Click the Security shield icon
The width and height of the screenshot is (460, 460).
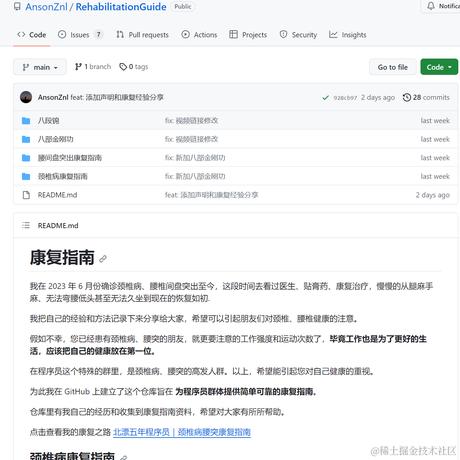tap(283, 34)
